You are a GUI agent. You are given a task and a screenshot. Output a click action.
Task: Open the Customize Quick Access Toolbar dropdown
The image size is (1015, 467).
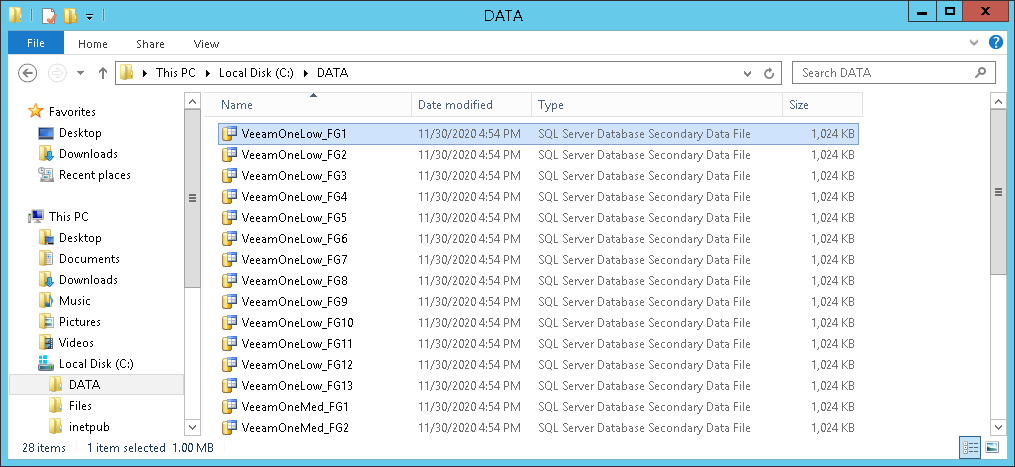pos(89,16)
